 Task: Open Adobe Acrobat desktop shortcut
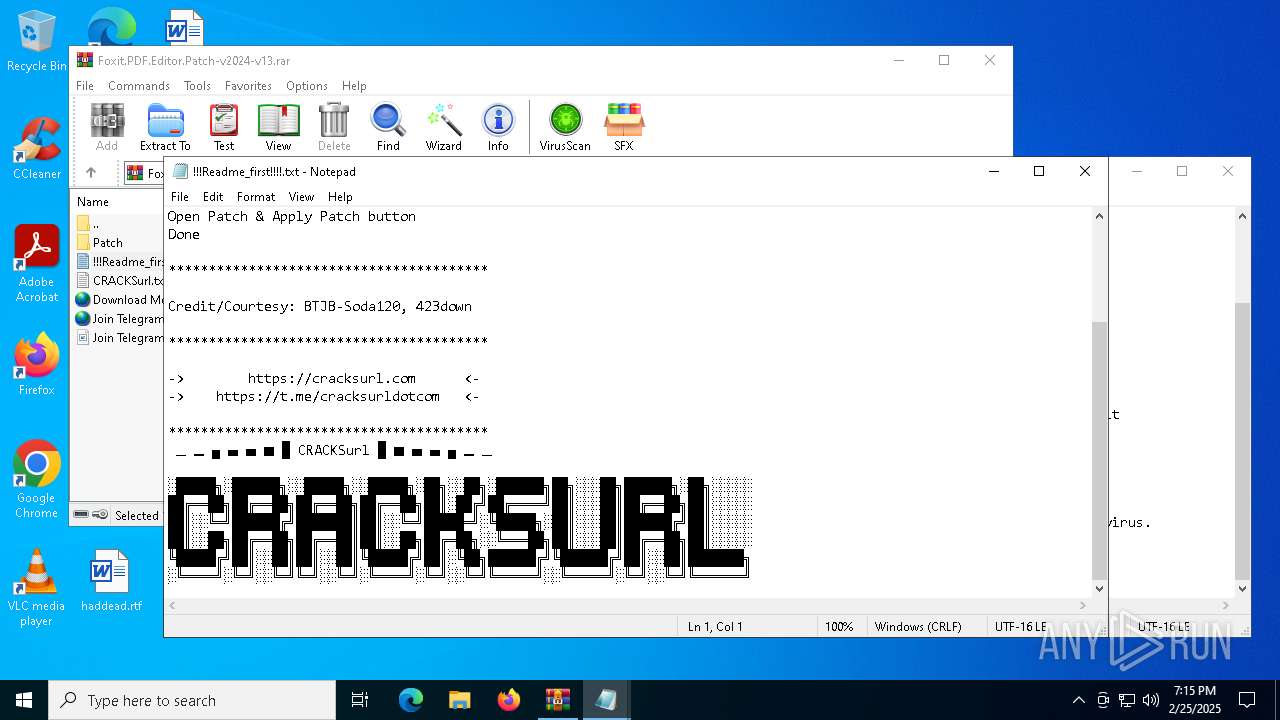coord(36,264)
